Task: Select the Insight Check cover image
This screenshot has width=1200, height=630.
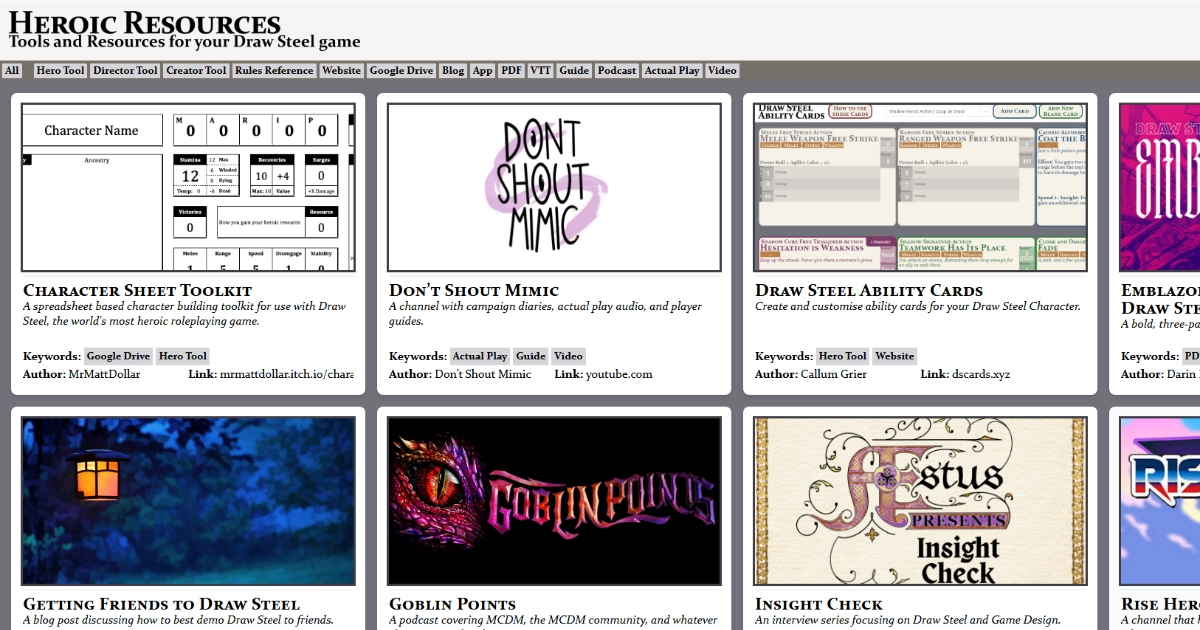Action: point(920,501)
